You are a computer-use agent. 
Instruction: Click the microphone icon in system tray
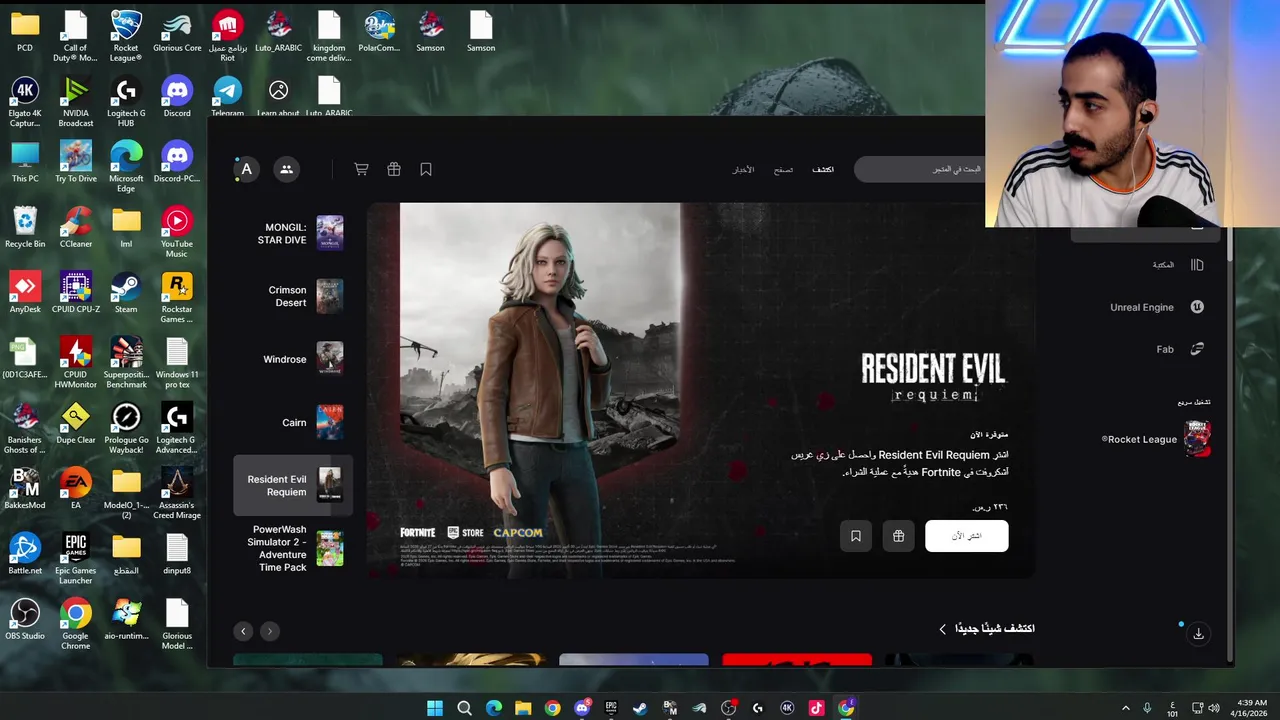pos(1147,708)
